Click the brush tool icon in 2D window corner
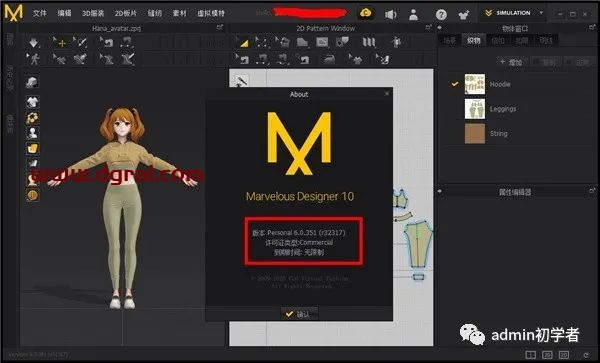This screenshot has height=363, width=600. (x=241, y=81)
